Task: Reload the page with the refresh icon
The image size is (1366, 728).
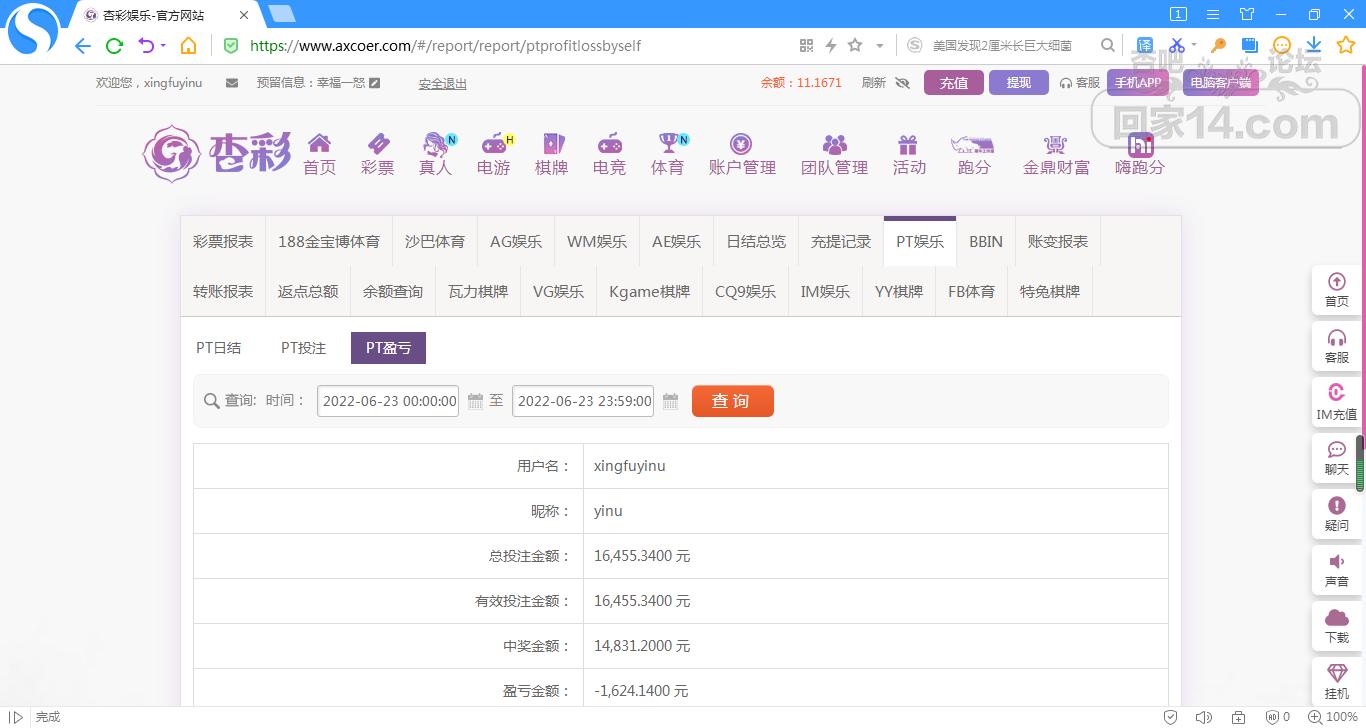Action: (x=114, y=46)
